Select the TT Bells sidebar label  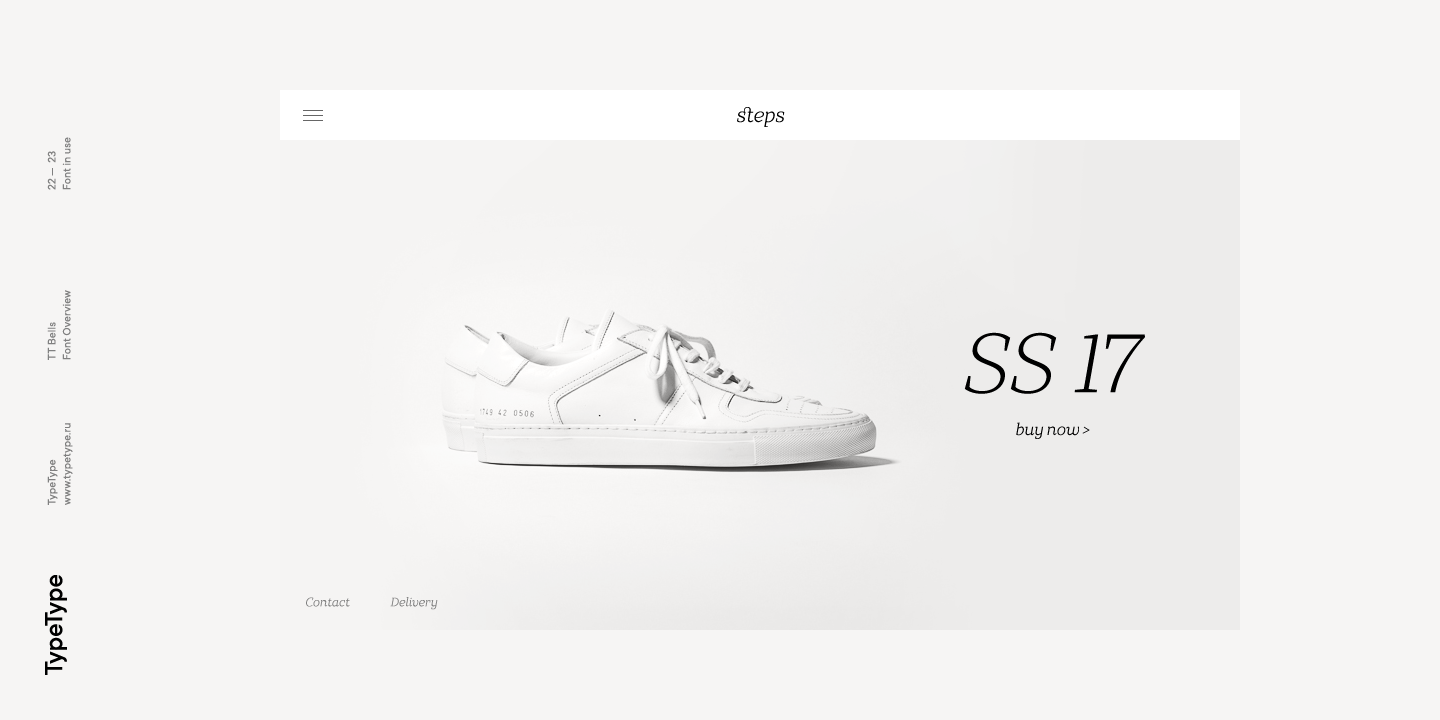pos(52,341)
